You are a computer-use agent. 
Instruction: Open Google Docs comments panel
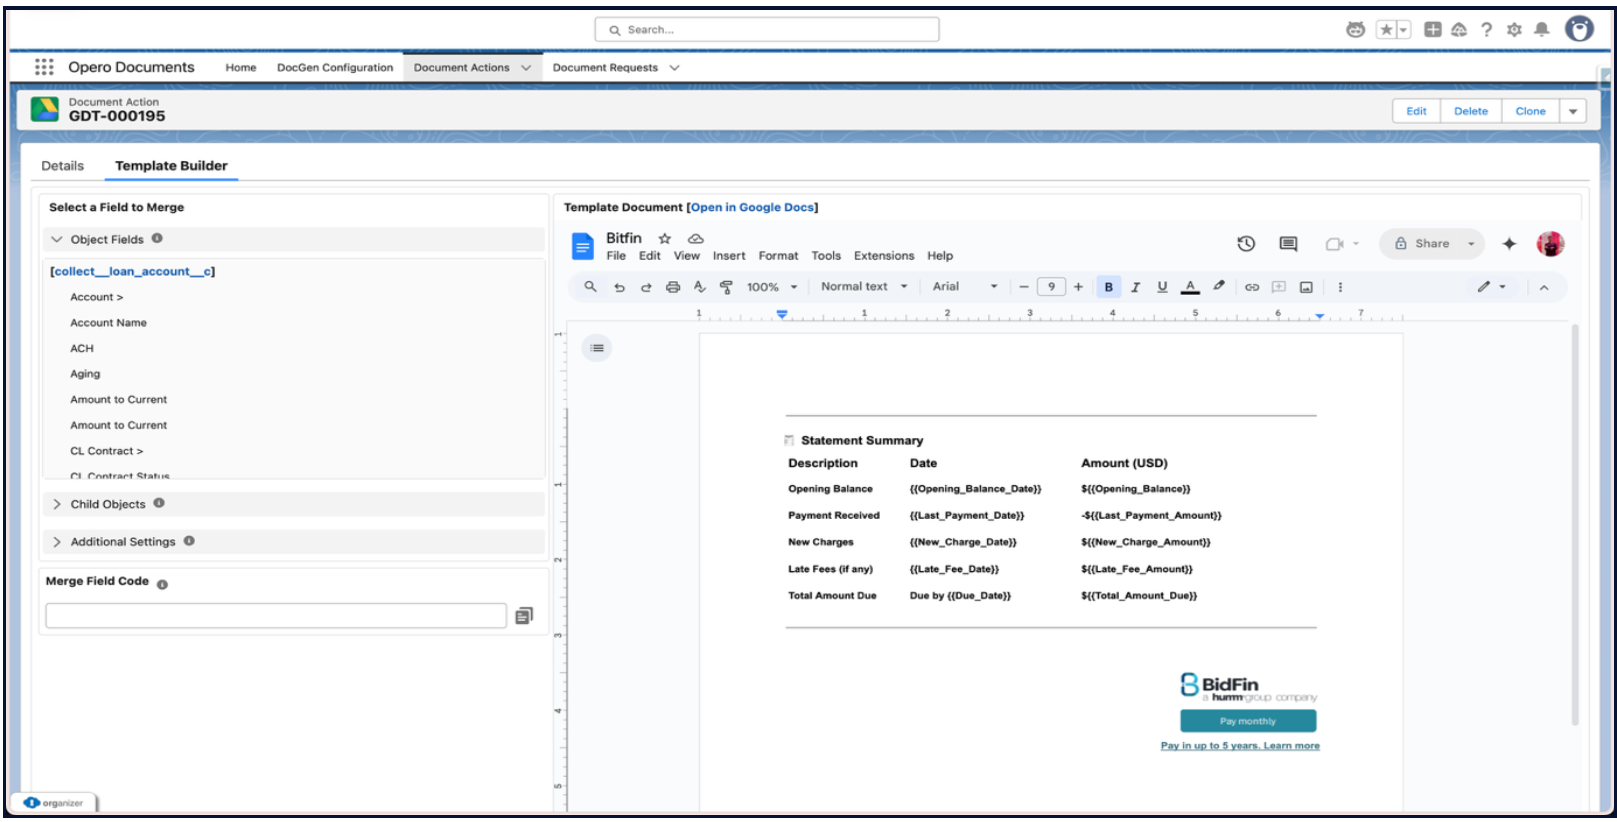(x=1288, y=244)
